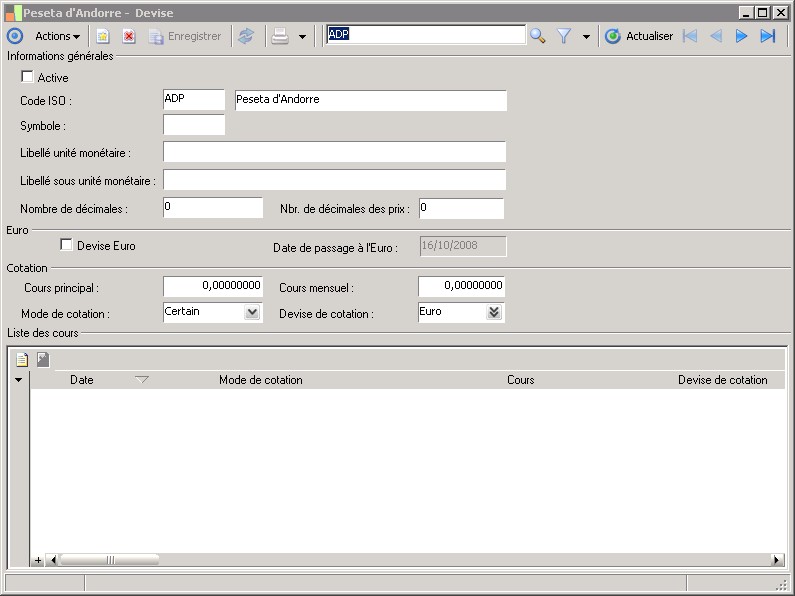Jump to the last record arrow
The image size is (795, 596).
[x=768, y=36]
